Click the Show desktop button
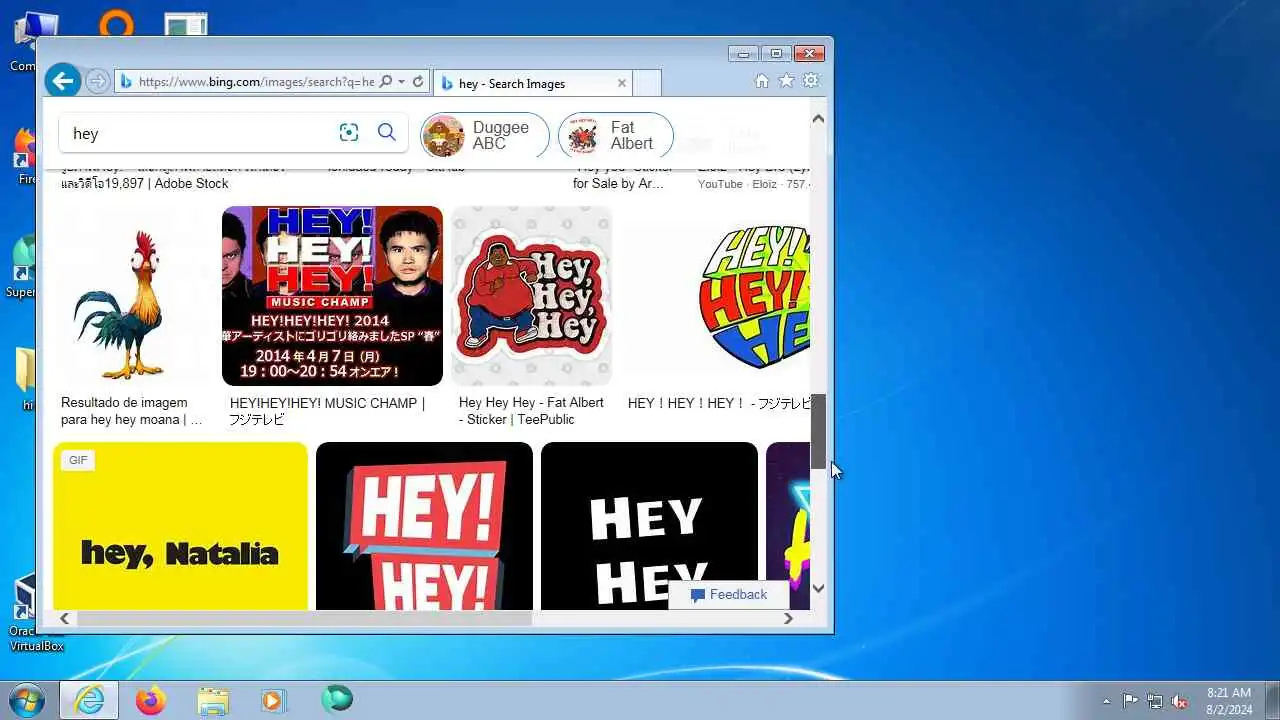 point(1272,701)
